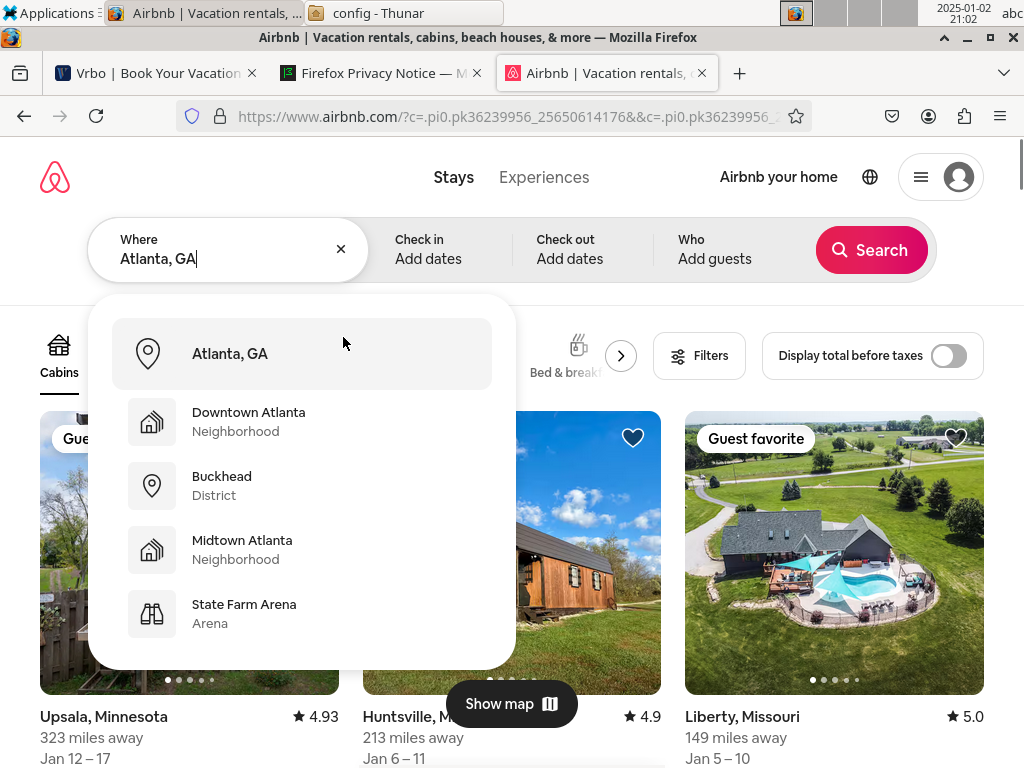
Task: Save Liberty, Missouri listing with heart icon
Action: click(x=955, y=438)
